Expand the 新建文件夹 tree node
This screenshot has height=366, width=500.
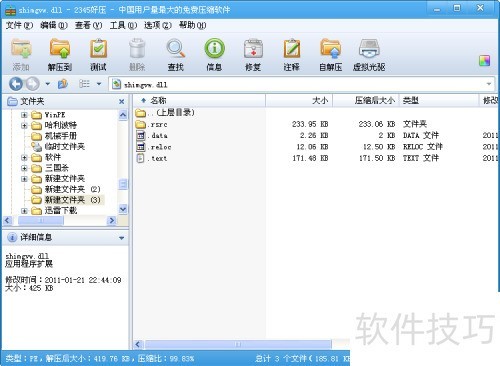pos(24,179)
